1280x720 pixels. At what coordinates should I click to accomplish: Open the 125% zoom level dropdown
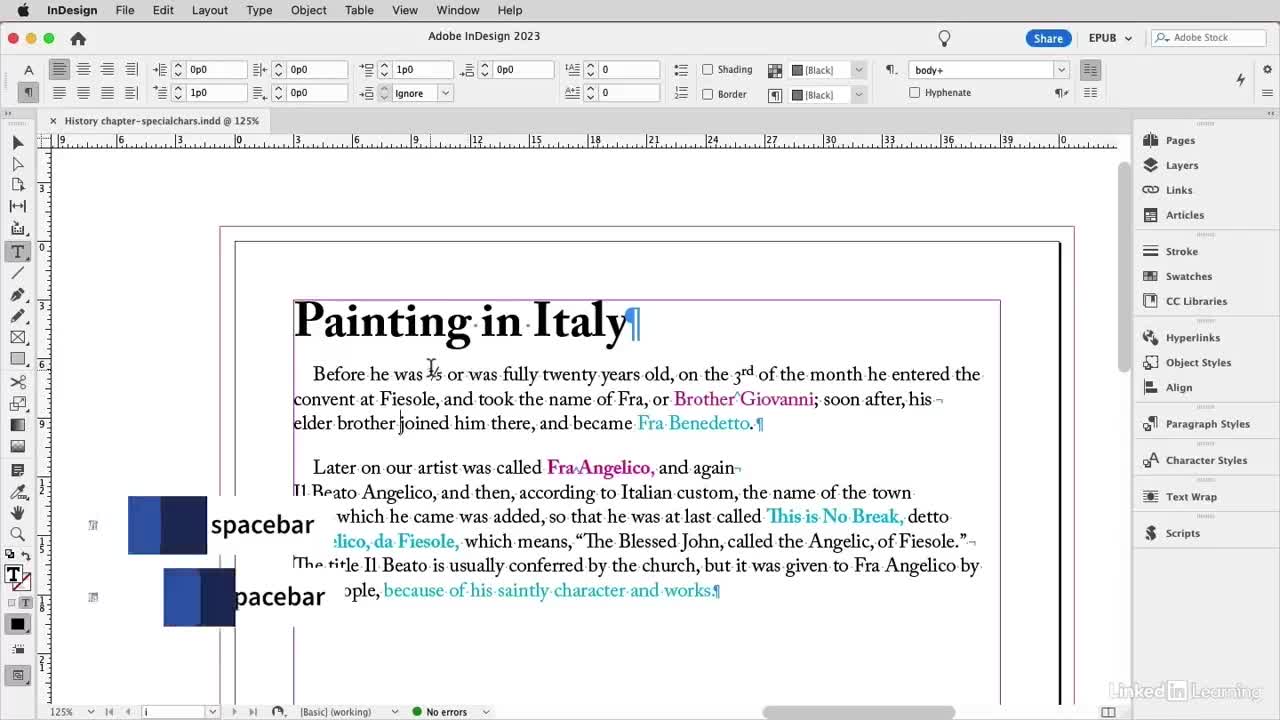(90, 712)
